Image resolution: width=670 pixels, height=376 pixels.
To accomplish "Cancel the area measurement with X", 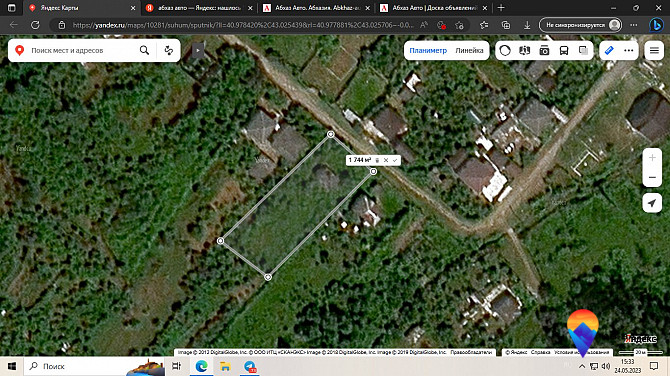I will [386, 160].
